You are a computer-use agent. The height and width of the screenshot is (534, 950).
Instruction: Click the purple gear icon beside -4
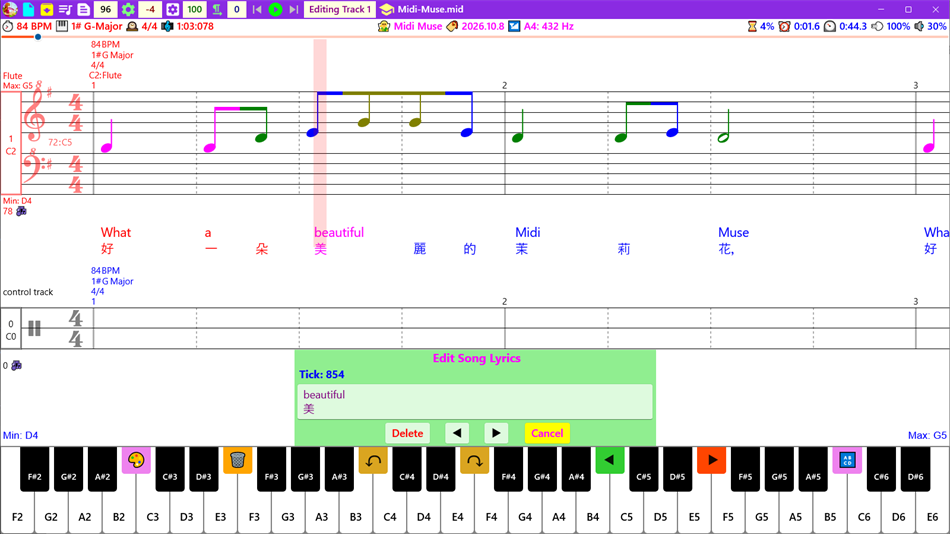[172, 9]
